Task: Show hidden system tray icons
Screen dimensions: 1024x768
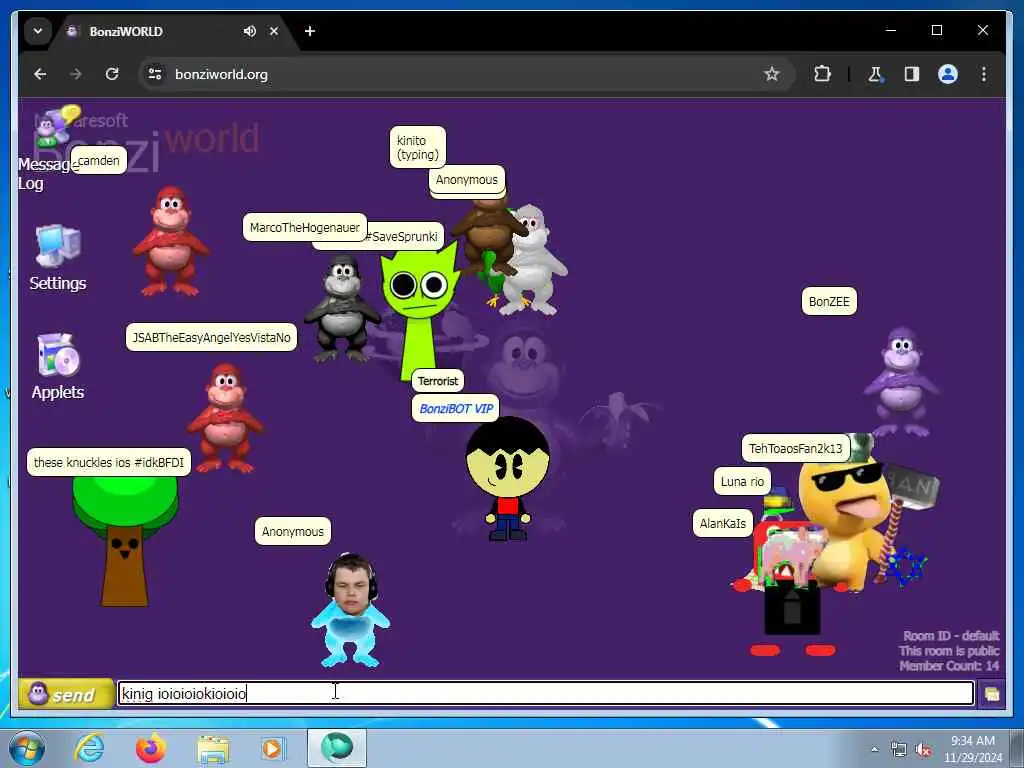Action: tap(874, 750)
